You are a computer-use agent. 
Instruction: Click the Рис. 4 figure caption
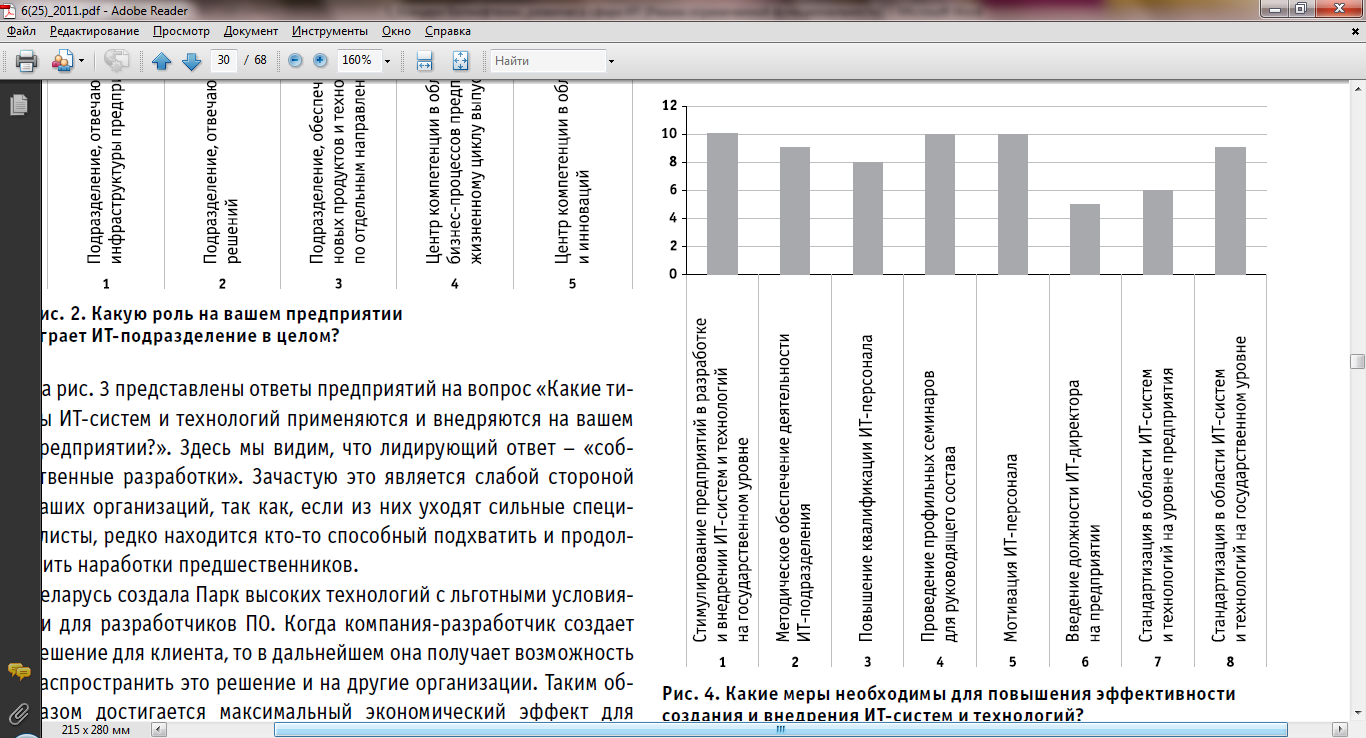point(948,704)
